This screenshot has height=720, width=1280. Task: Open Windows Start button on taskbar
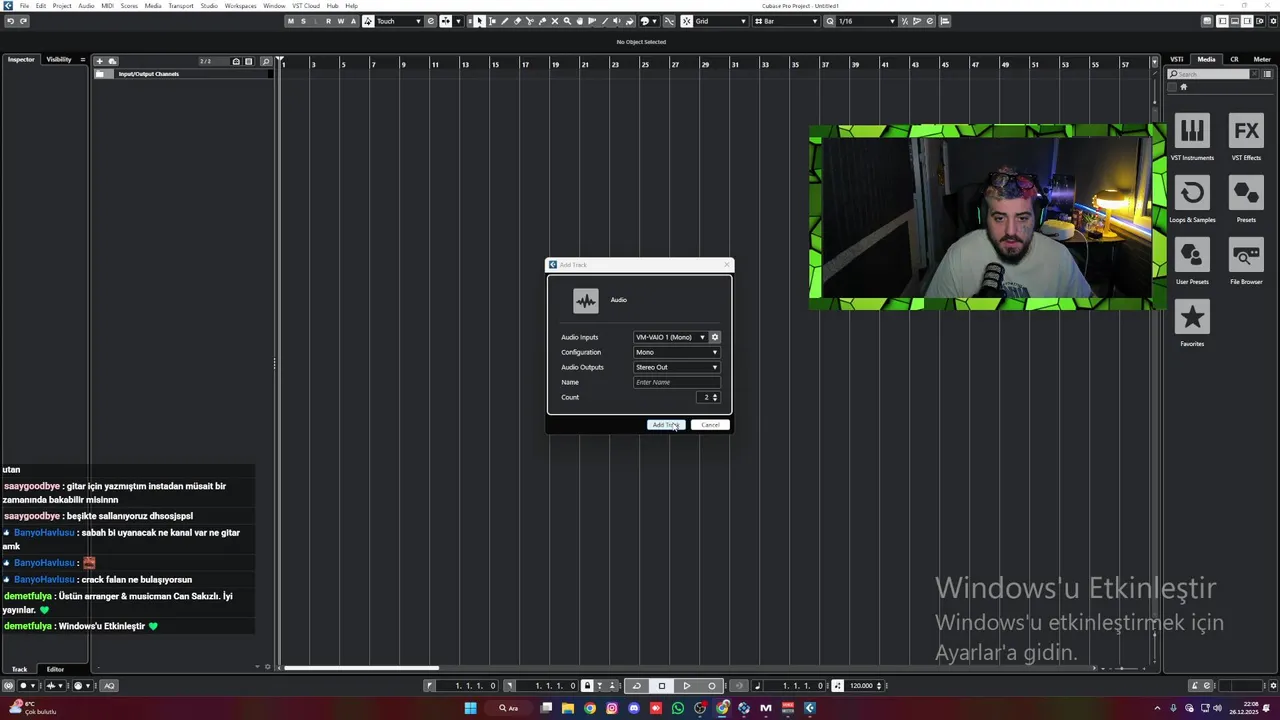(471, 708)
